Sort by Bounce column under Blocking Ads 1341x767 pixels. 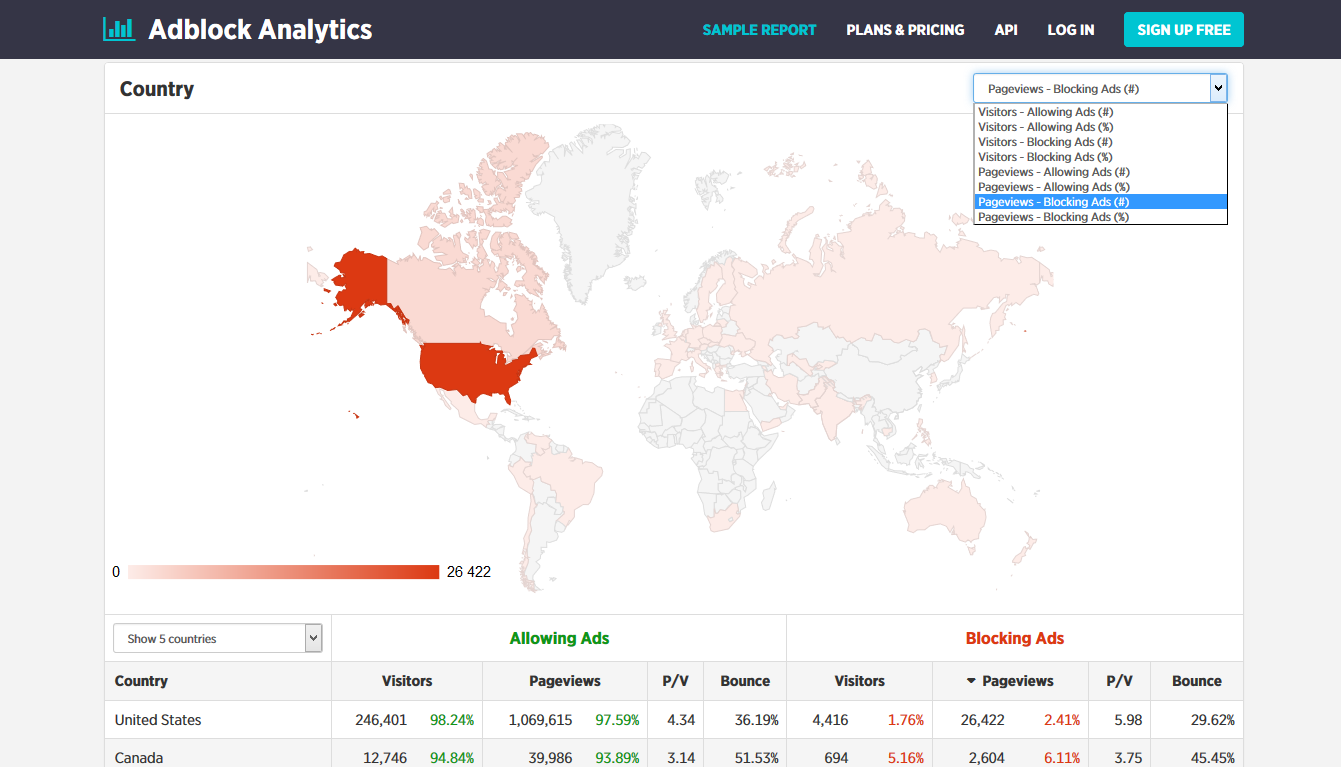[x=1196, y=681]
